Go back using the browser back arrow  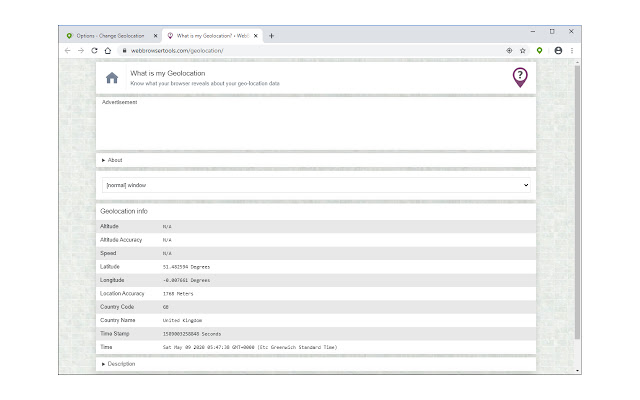(x=67, y=50)
